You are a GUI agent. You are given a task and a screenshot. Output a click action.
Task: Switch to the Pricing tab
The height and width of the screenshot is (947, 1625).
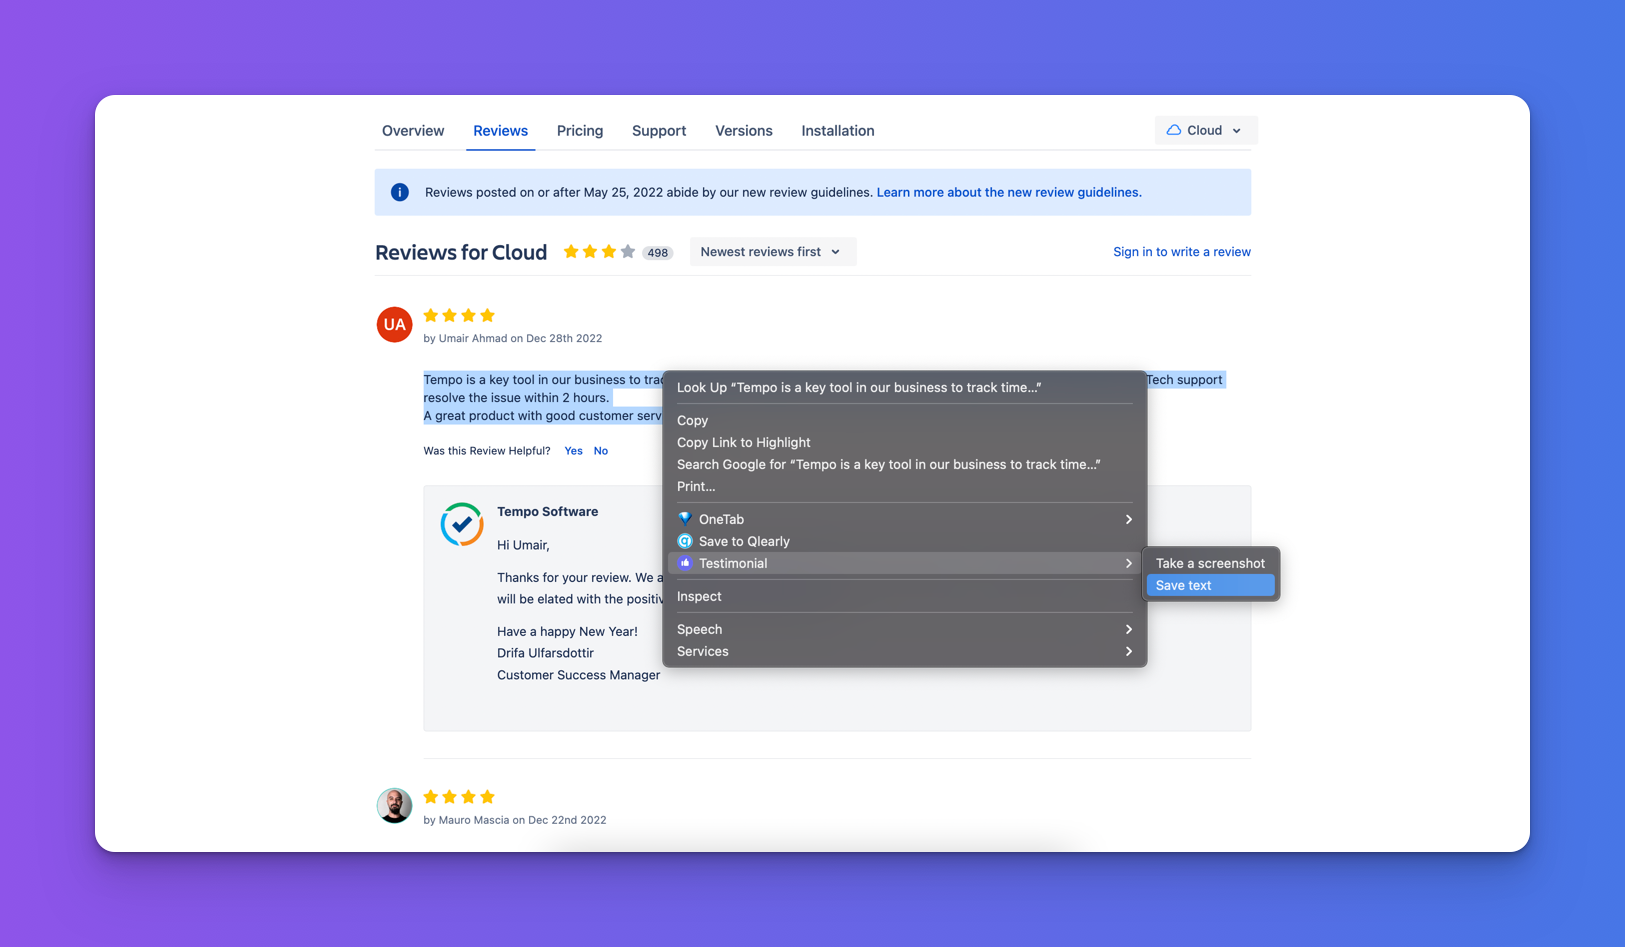click(580, 131)
